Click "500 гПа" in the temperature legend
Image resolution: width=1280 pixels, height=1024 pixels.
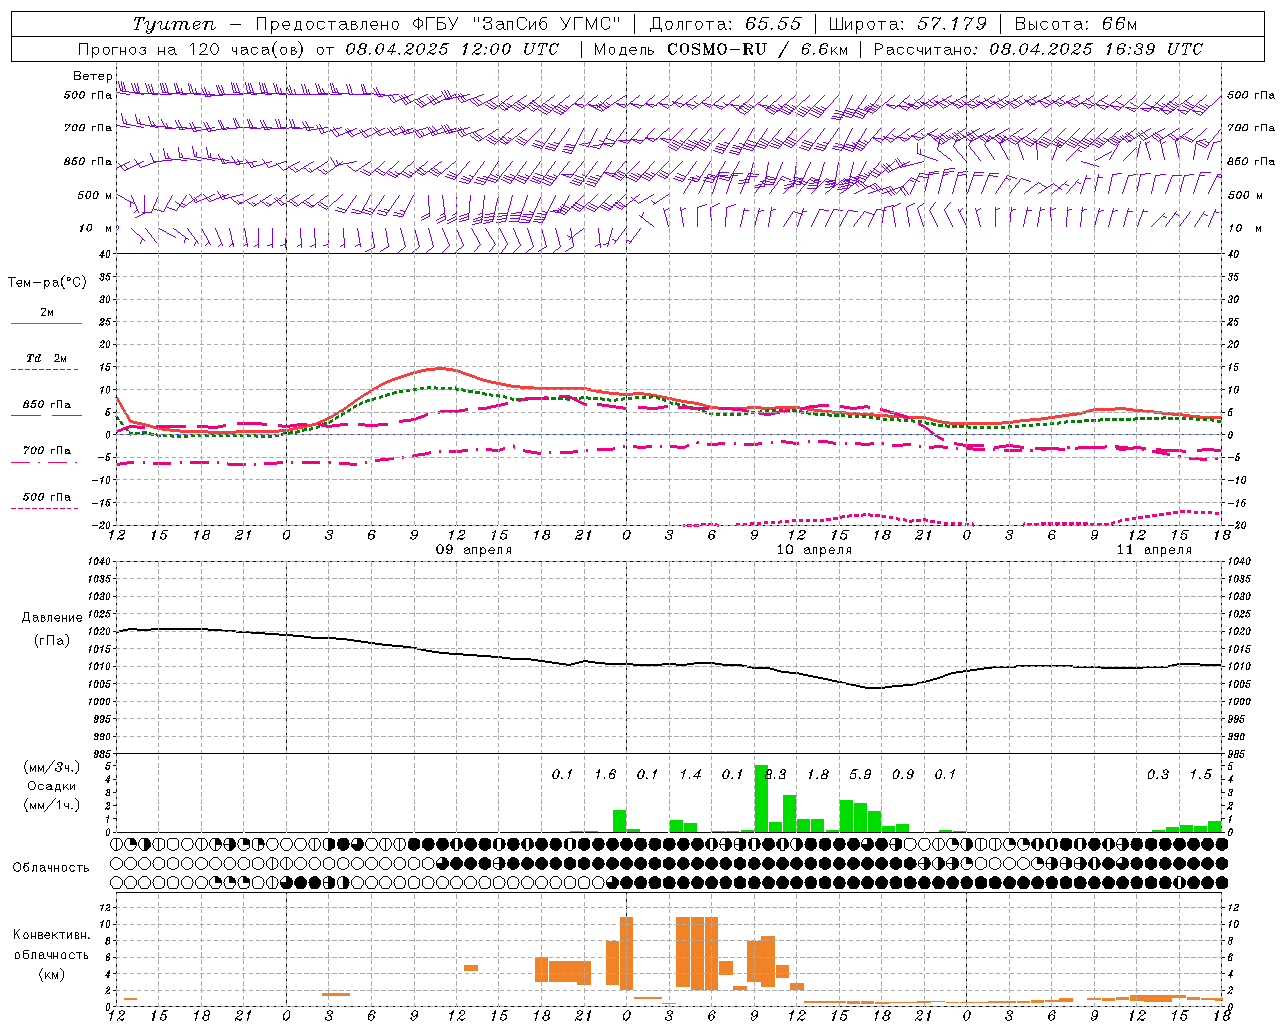pos(47,497)
